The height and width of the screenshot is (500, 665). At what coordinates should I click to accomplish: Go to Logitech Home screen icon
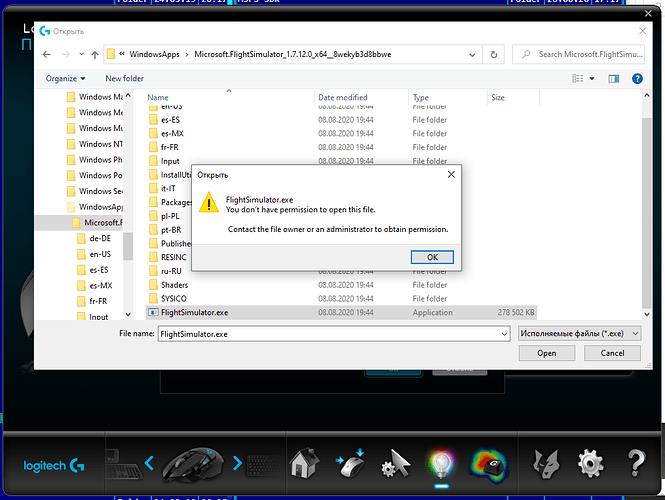click(304, 464)
